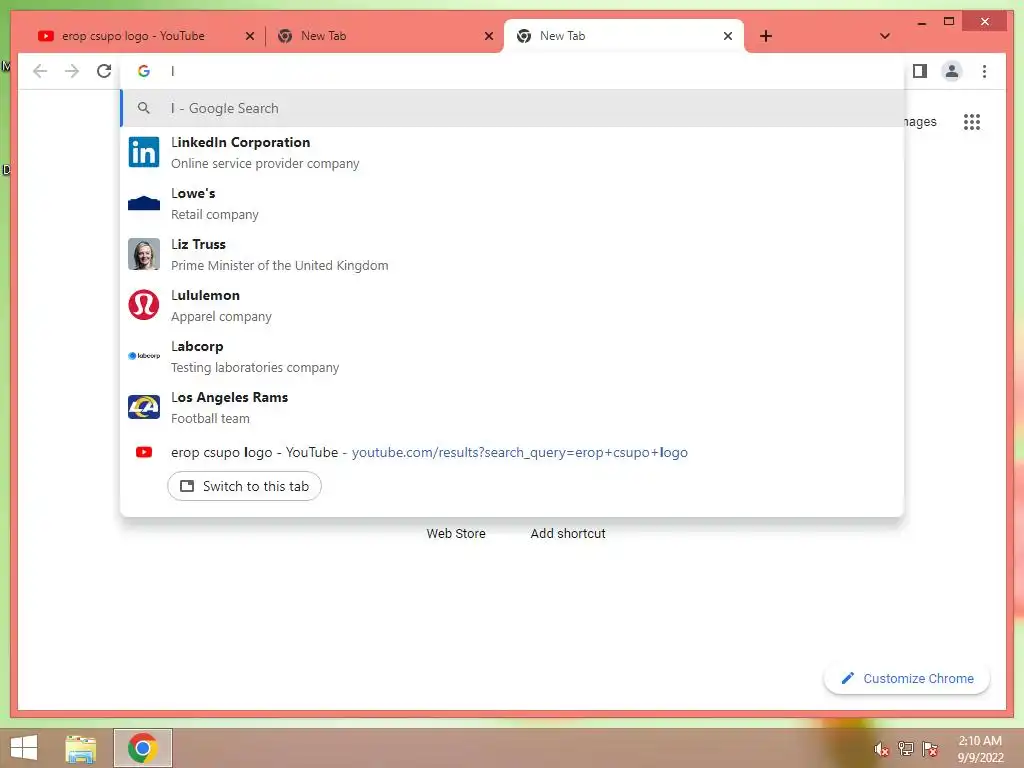Click the magnifier icon in search suggestion
Screen dimensions: 1024x768
click(144, 108)
